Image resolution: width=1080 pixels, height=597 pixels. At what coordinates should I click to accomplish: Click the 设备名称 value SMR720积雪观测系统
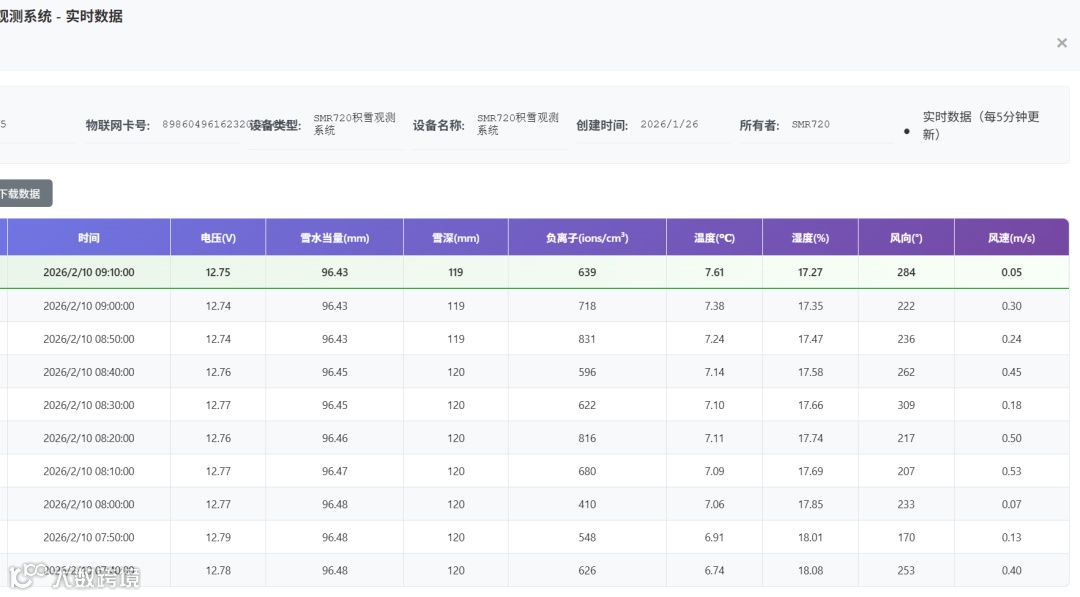tap(517, 124)
